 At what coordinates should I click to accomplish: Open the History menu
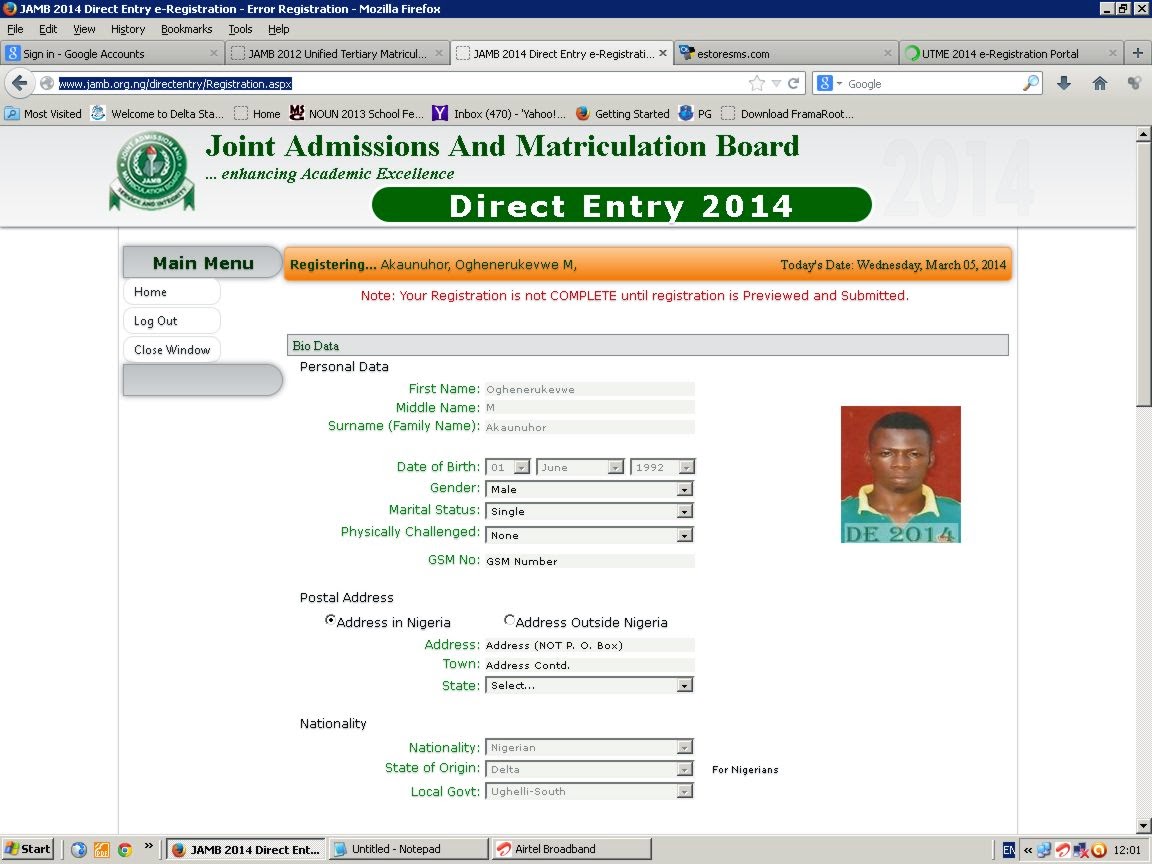[x=128, y=29]
